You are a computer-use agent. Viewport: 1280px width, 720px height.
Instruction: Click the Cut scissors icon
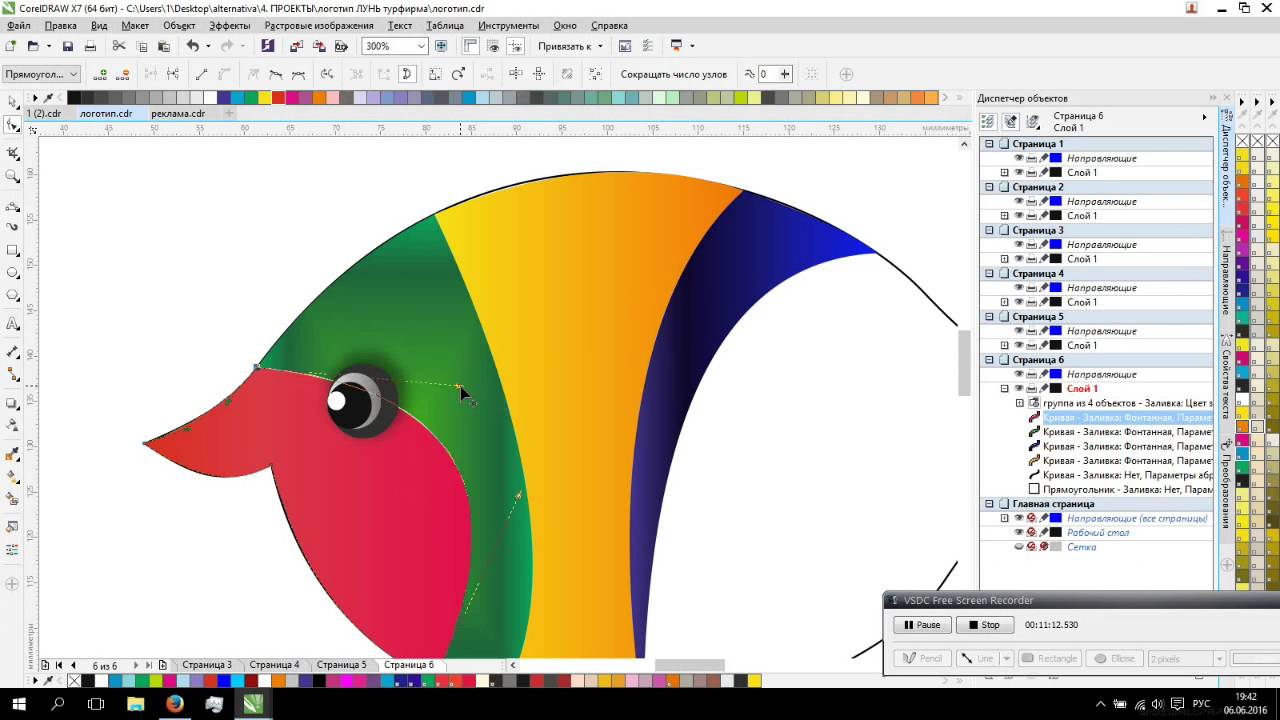(x=119, y=46)
